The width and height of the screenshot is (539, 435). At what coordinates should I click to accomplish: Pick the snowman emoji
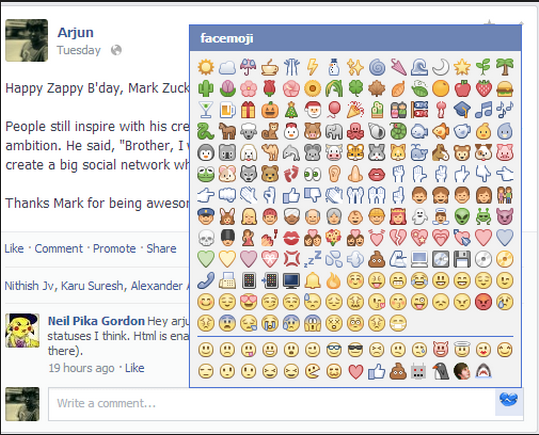[334, 67]
